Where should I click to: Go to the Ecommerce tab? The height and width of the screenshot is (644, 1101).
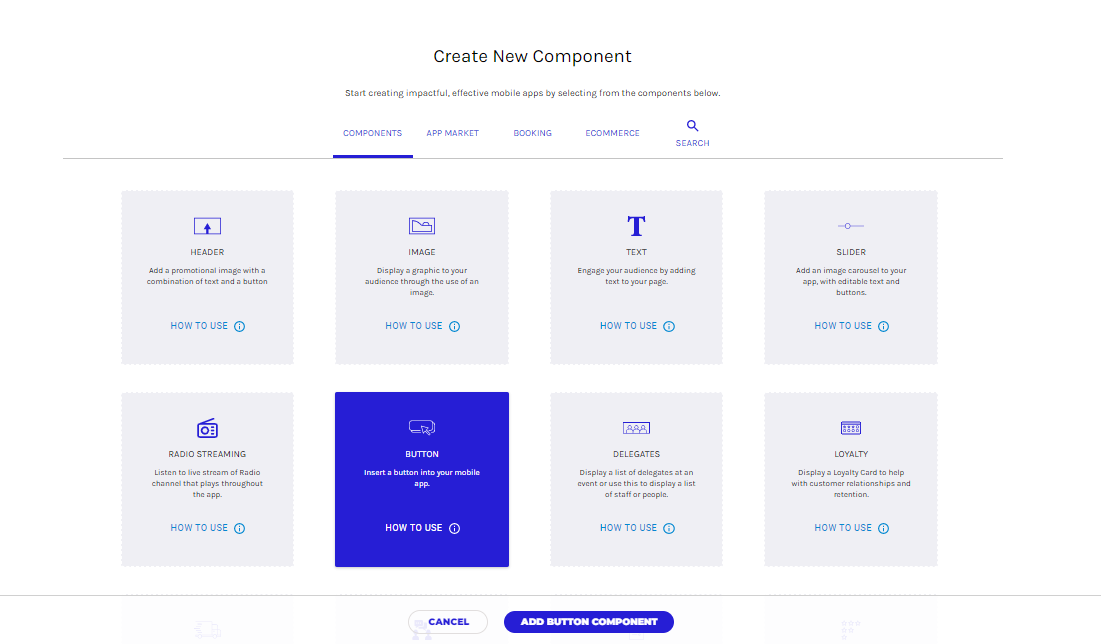pos(612,133)
